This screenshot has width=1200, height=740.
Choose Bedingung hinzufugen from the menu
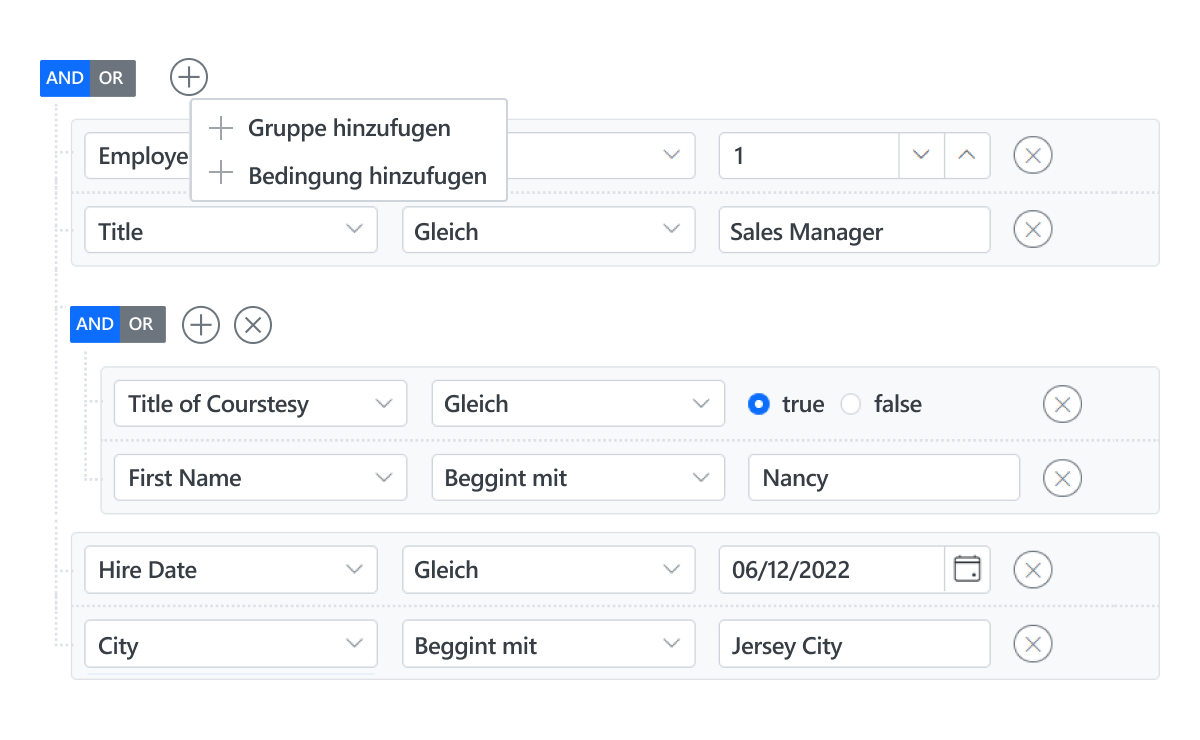367,176
